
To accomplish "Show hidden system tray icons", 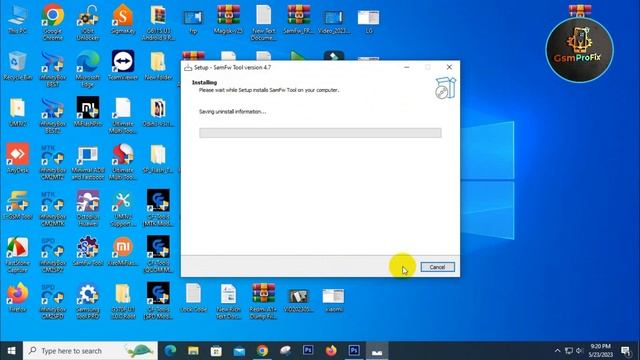I will click(x=557, y=351).
